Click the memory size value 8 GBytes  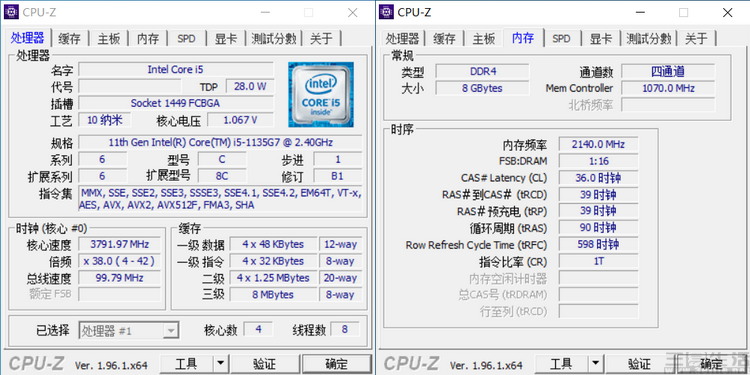click(x=483, y=88)
